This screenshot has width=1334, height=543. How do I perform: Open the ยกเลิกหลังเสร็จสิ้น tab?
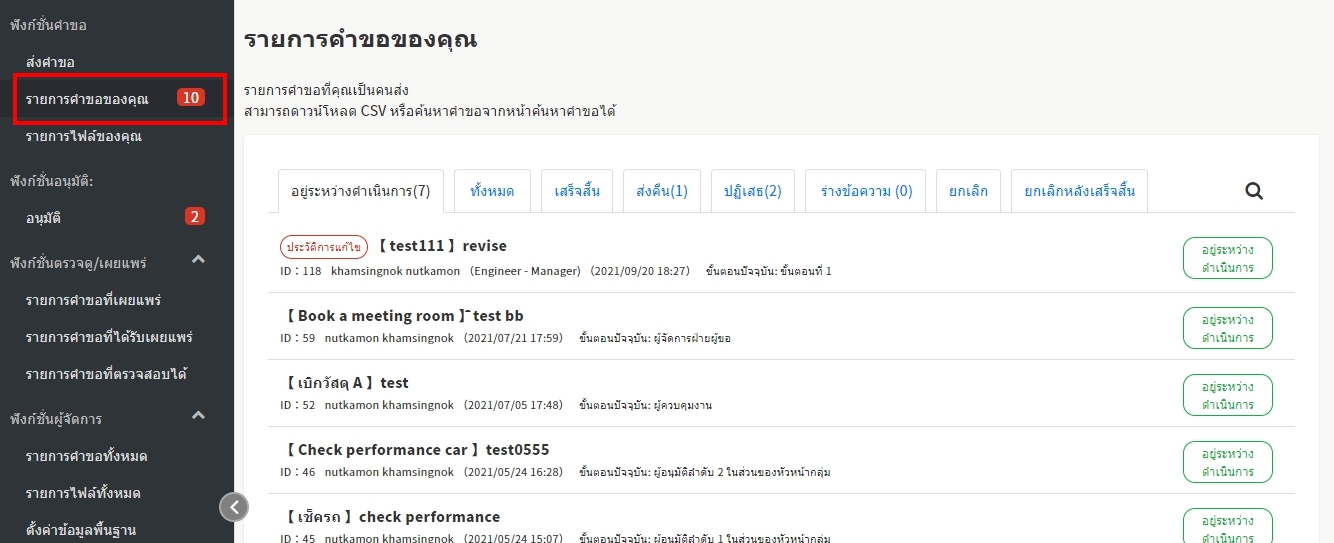tap(1079, 191)
